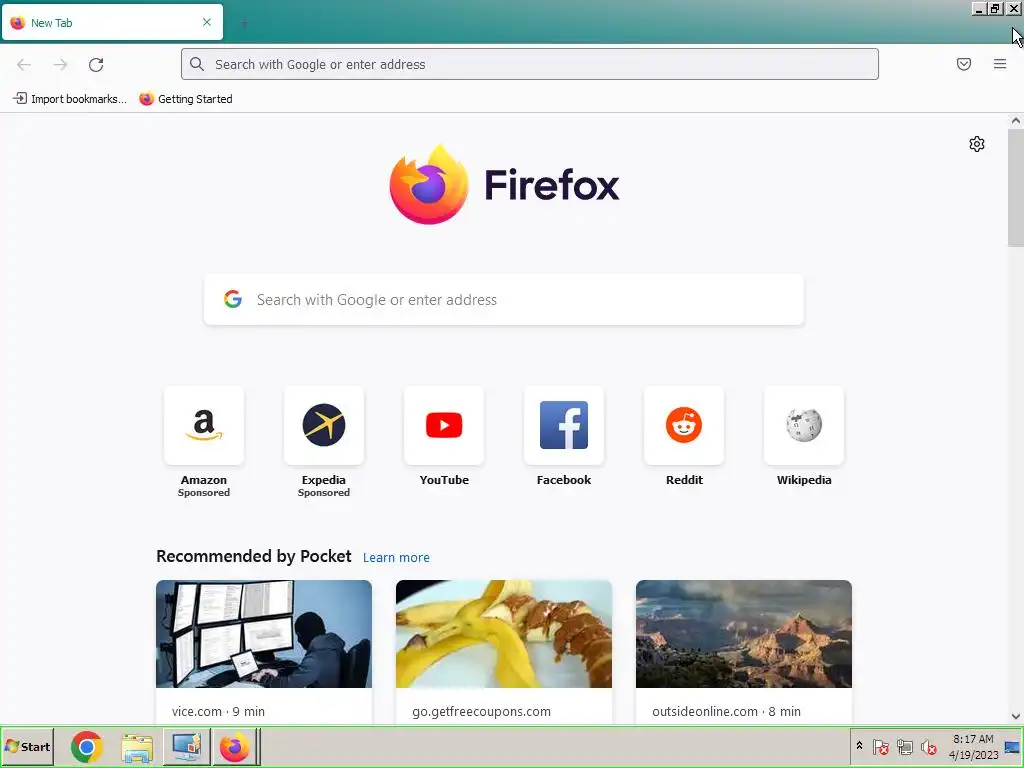Click the Import bookmarks bookmark item
1024x768 pixels.
click(x=70, y=99)
